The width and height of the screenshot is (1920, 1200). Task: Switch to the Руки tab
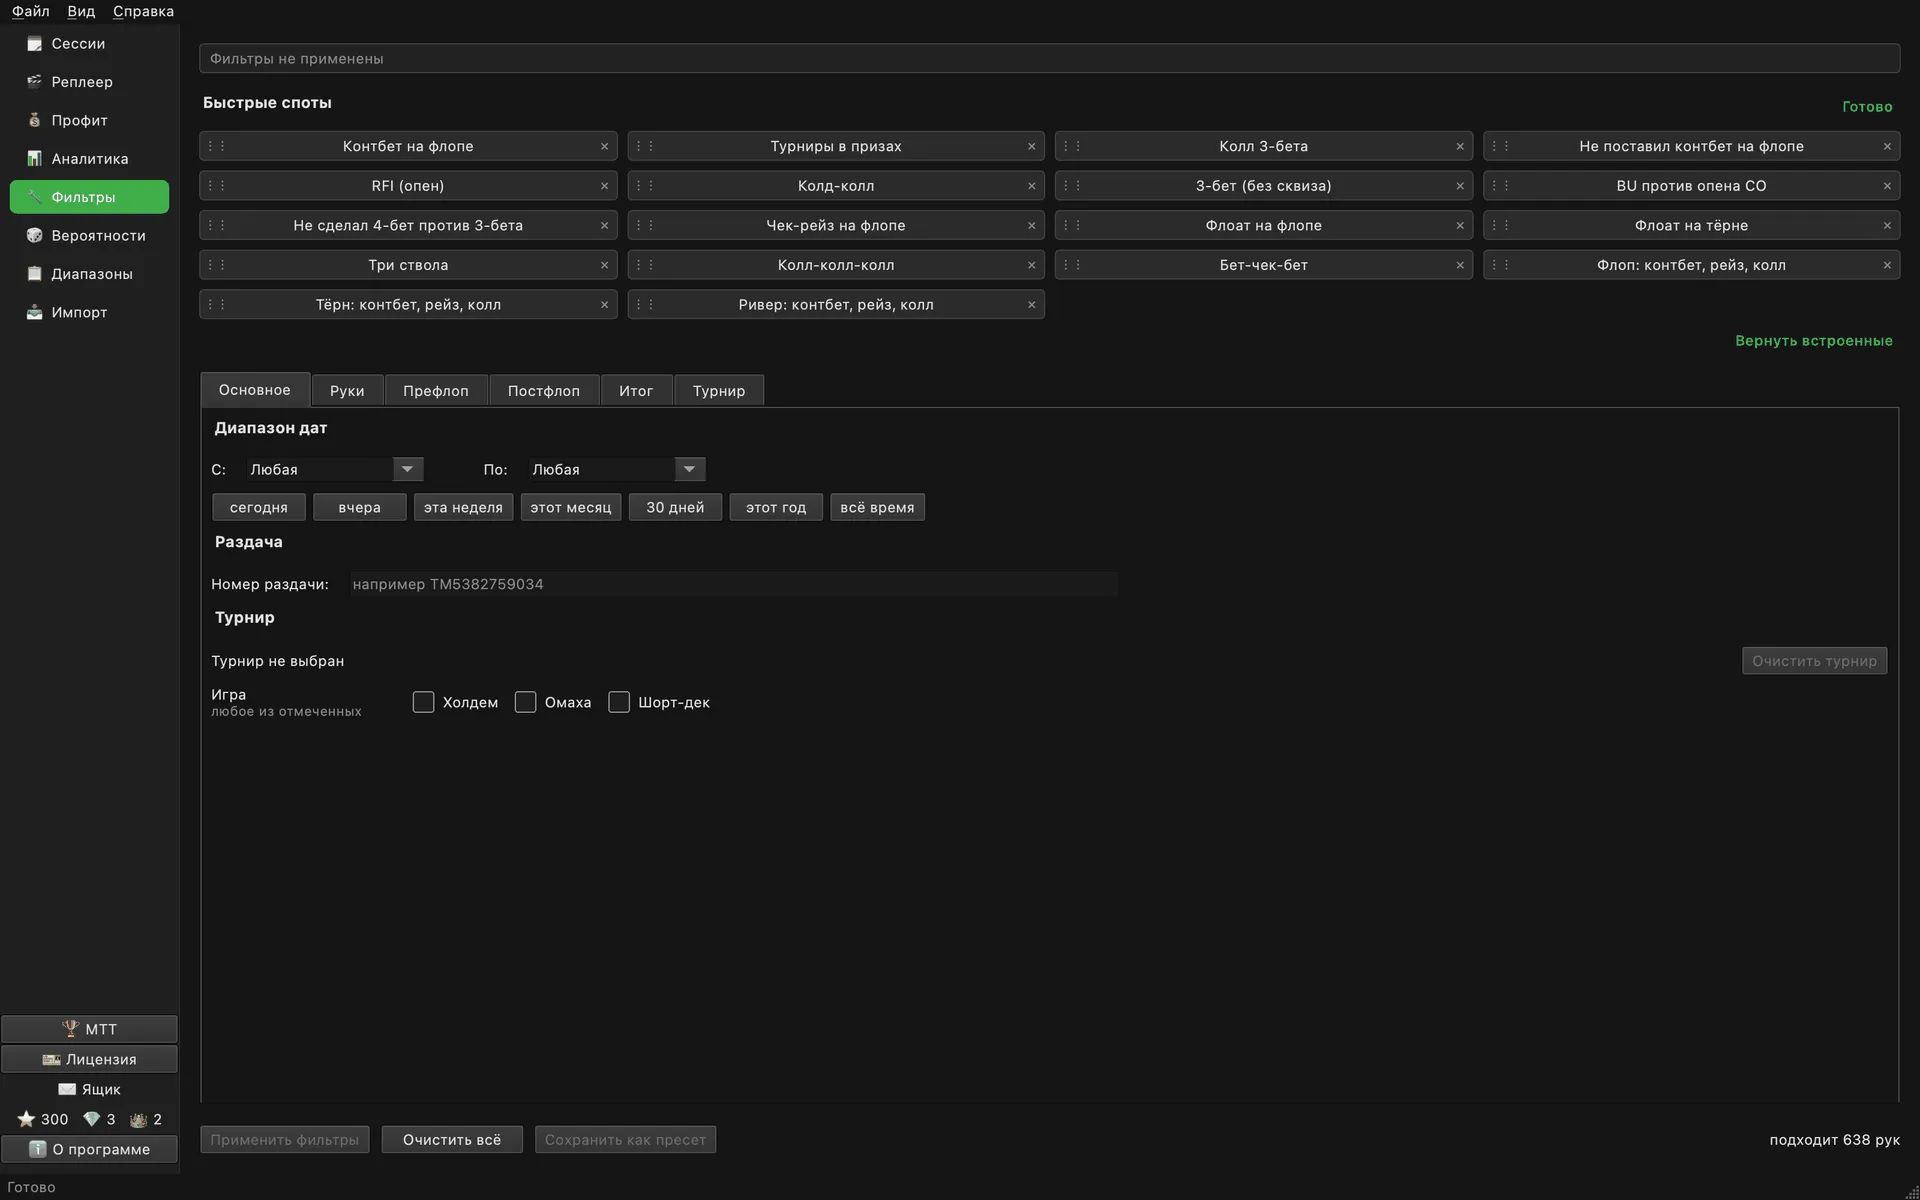347,390
